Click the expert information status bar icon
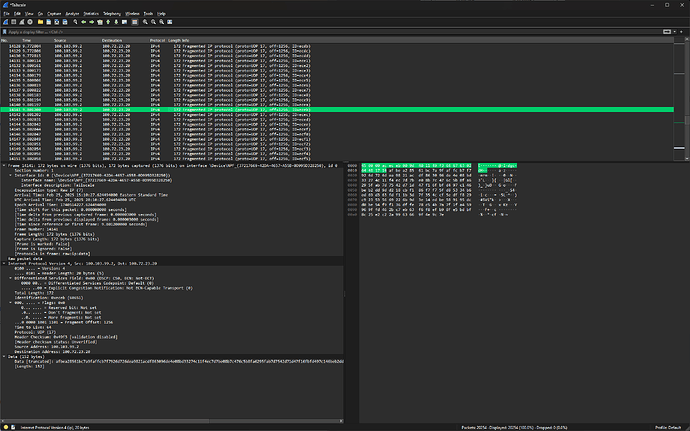690x431 pixels. point(6,427)
